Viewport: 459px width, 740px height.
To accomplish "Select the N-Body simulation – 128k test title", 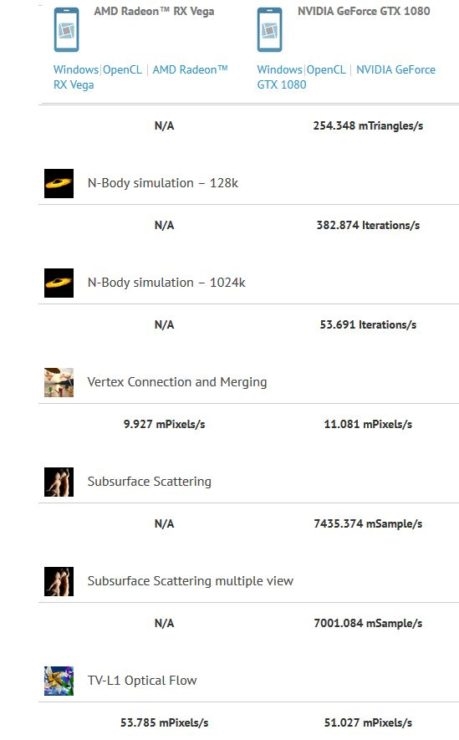I will click(x=163, y=183).
